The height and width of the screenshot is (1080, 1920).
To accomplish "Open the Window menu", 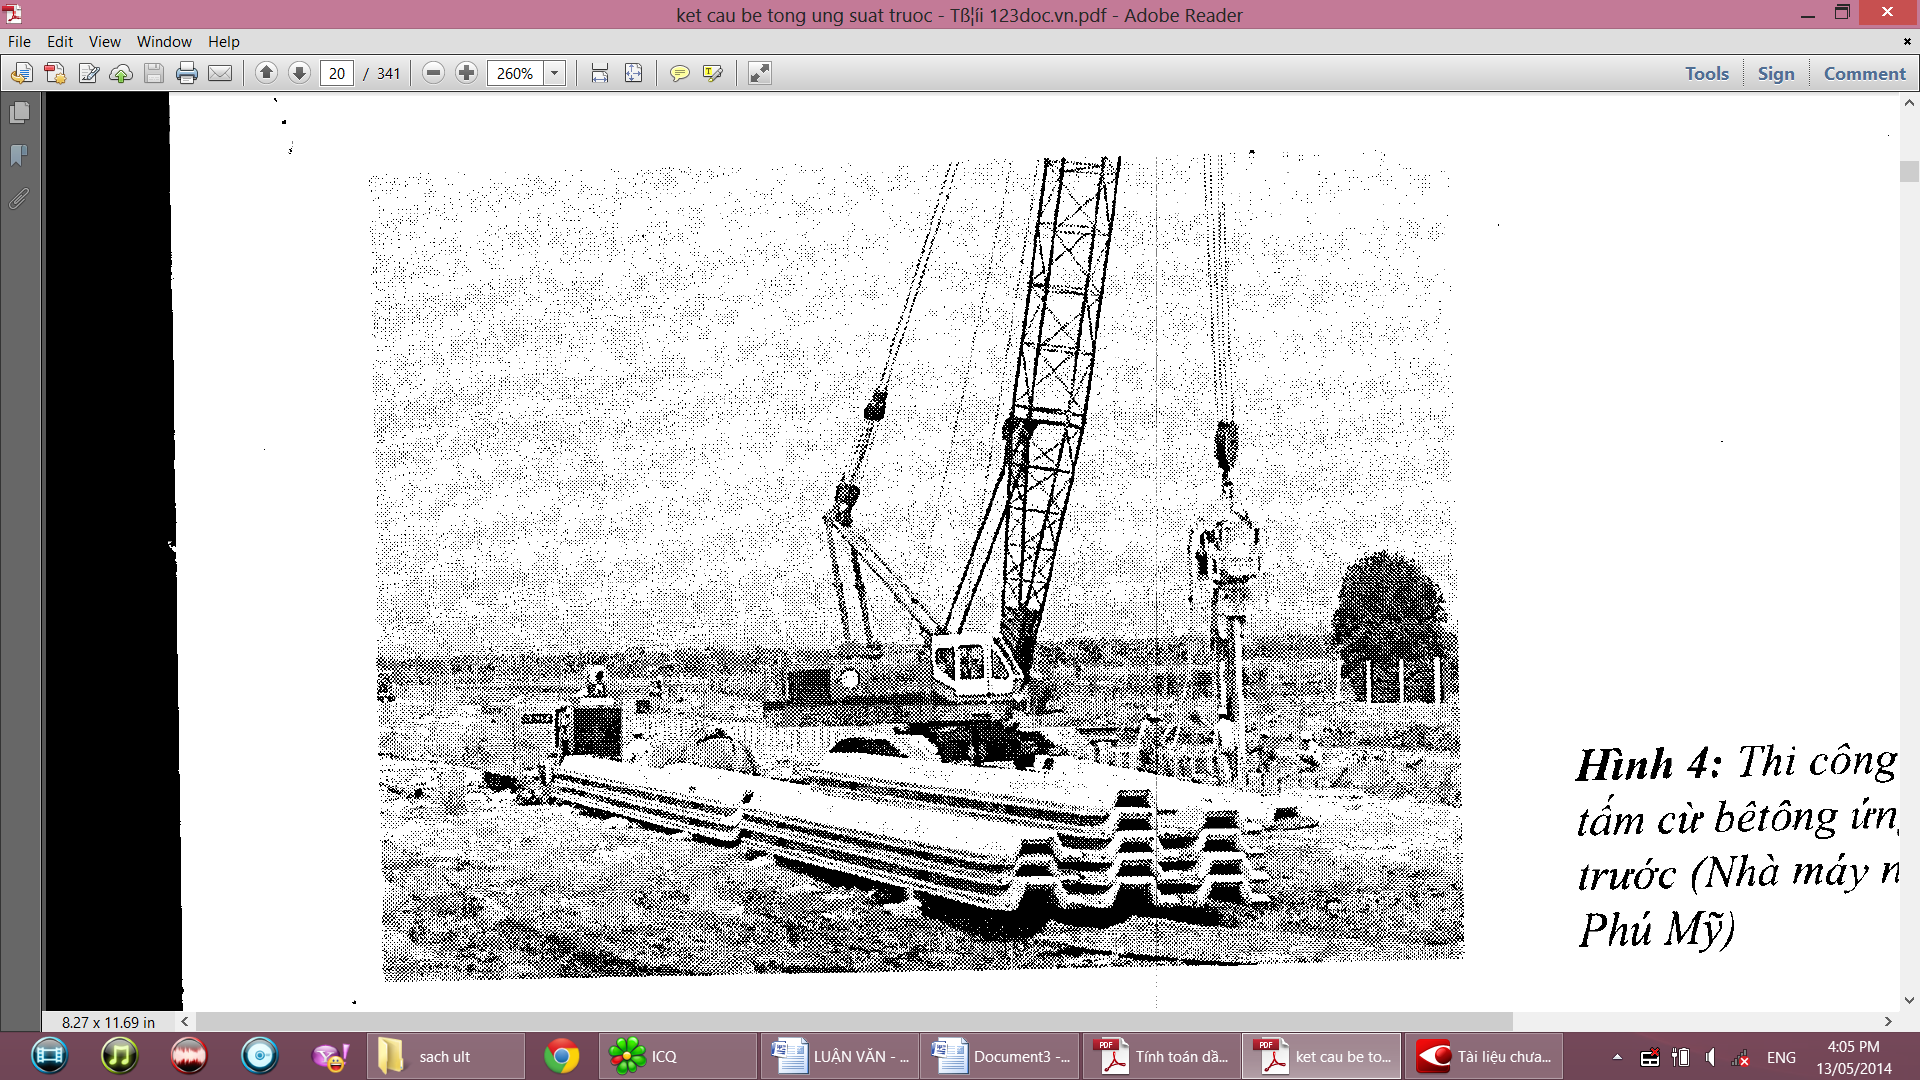I will [164, 41].
